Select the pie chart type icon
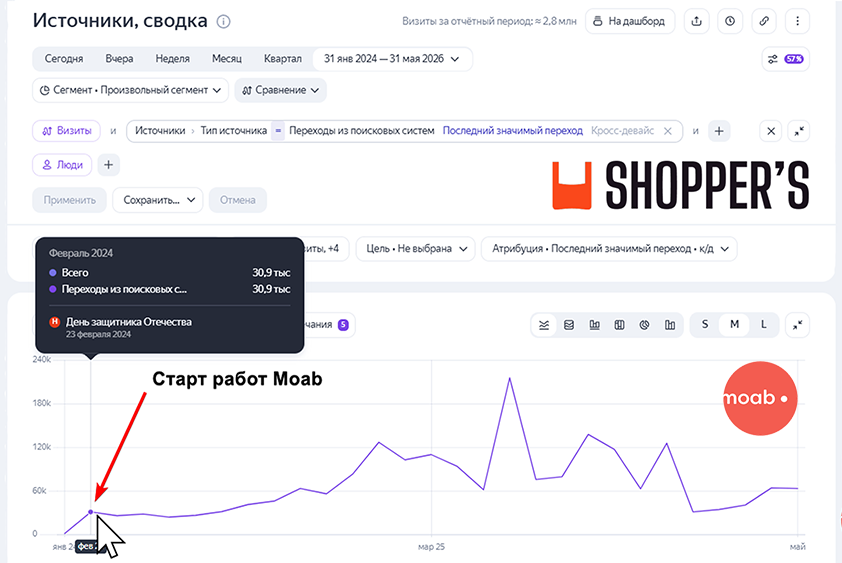The image size is (842, 563). [x=644, y=324]
